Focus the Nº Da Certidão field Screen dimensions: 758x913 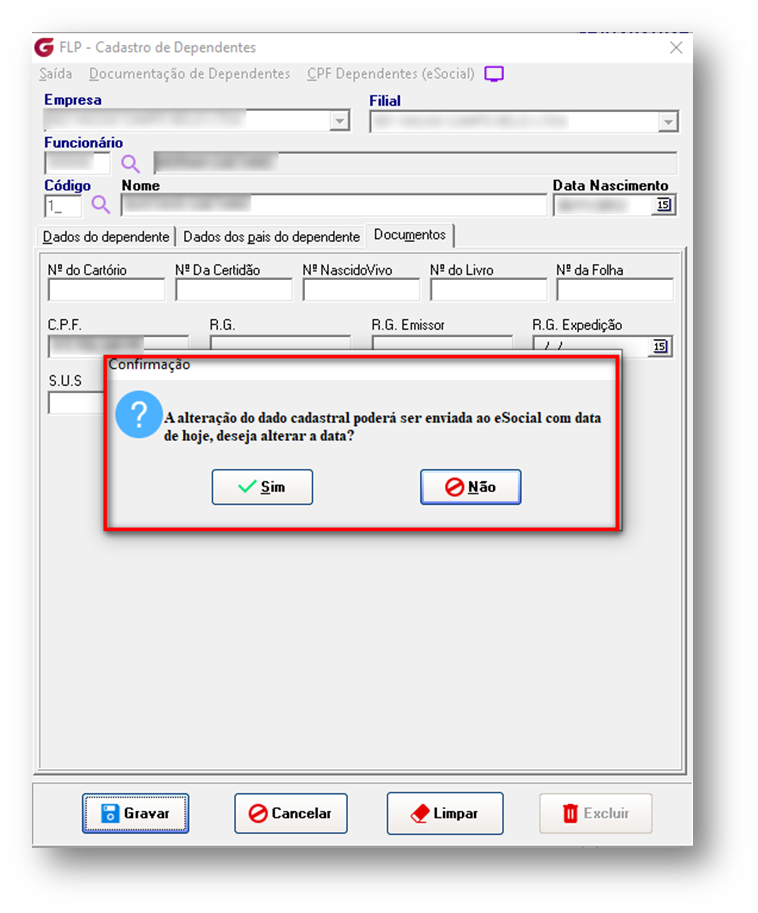pos(234,290)
